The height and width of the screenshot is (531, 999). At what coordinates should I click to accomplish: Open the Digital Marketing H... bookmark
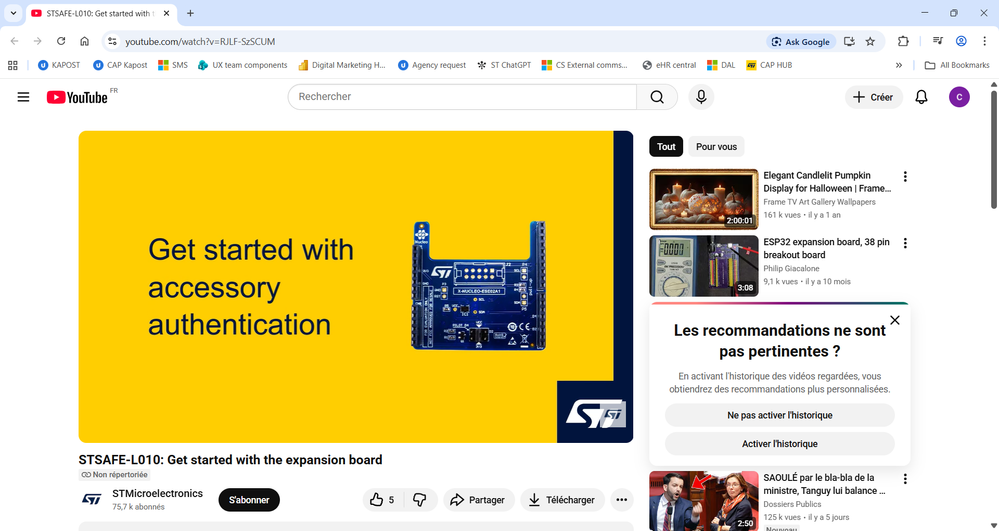click(341, 65)
